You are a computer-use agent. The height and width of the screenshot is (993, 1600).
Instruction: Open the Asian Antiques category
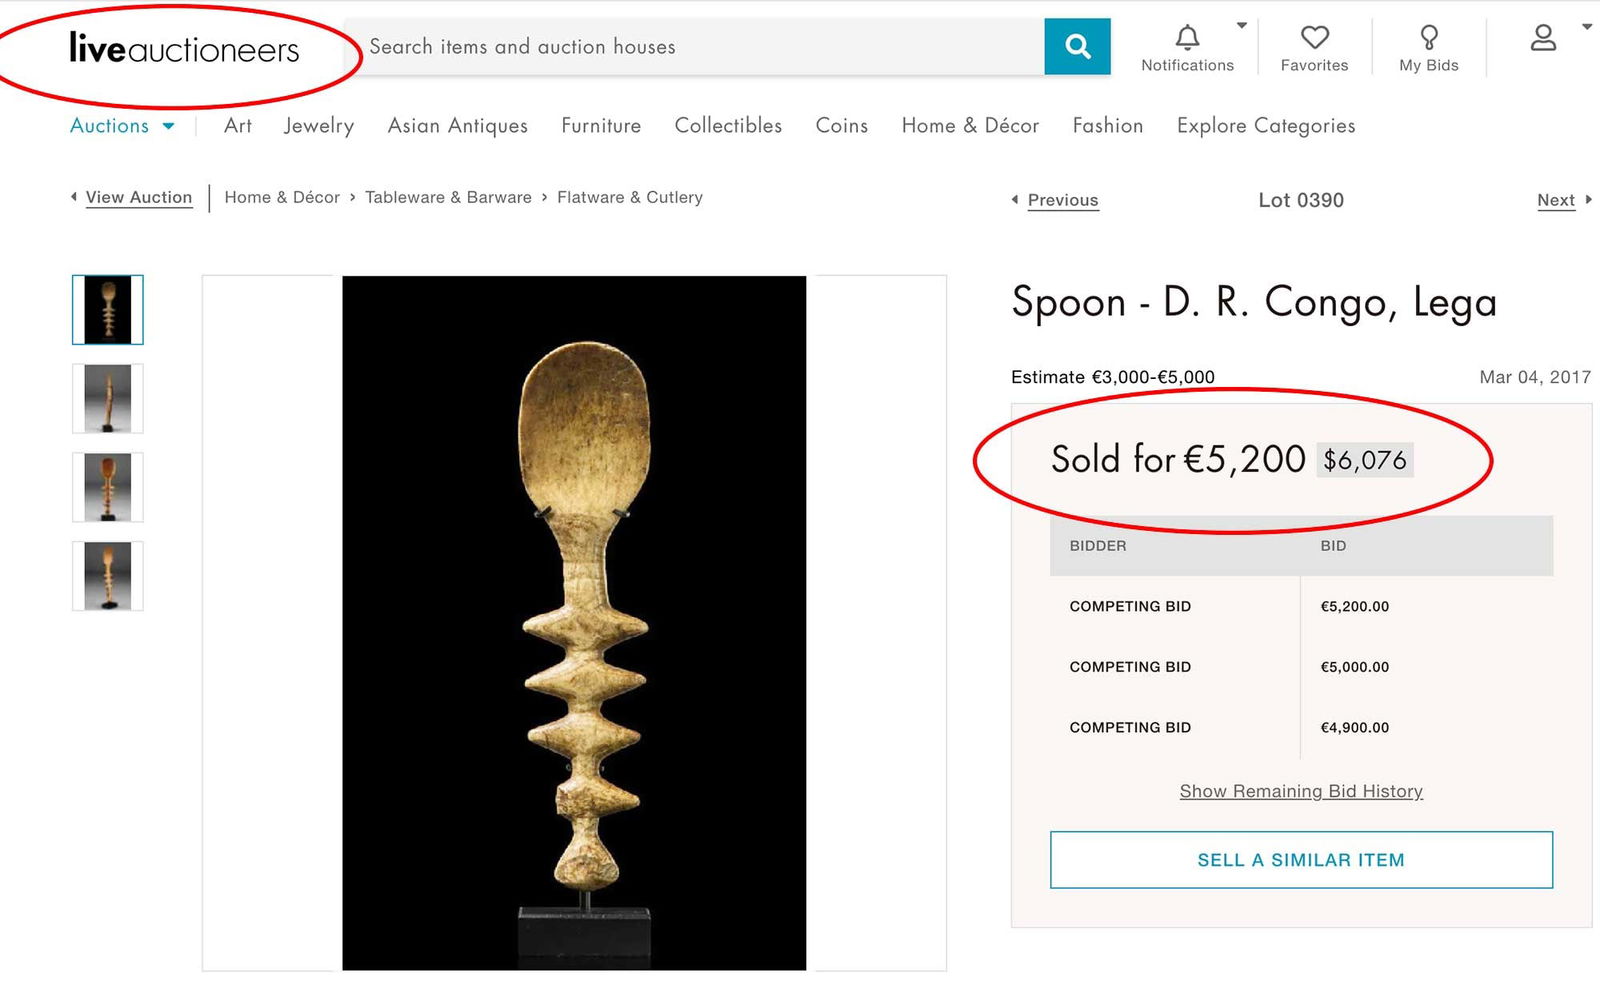[457, 126]
